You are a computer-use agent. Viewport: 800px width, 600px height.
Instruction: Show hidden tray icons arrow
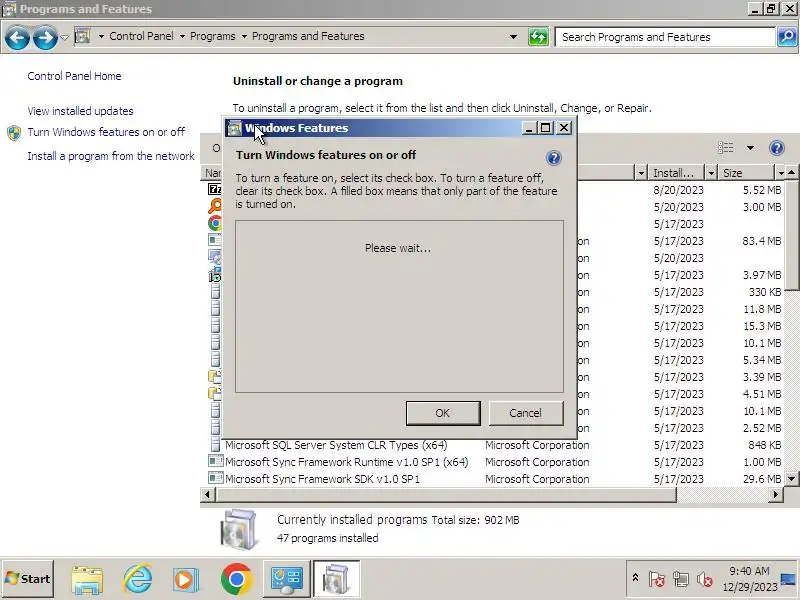coord(635,578)
